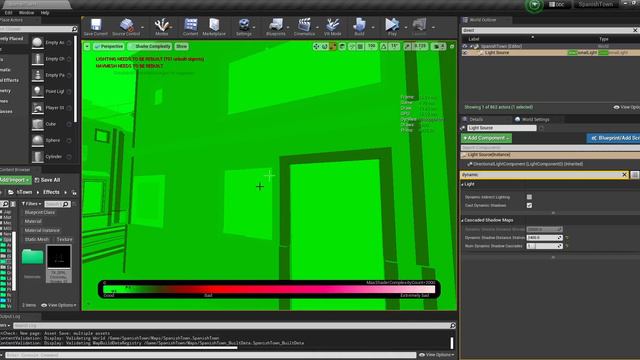Place Point Light from Place Actors

(x=51, y=91)
